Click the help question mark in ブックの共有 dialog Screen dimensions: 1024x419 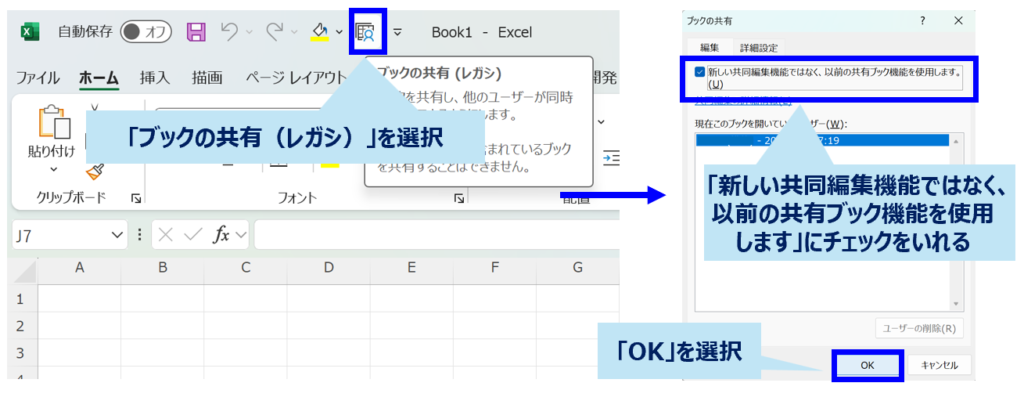pos(922,20)
